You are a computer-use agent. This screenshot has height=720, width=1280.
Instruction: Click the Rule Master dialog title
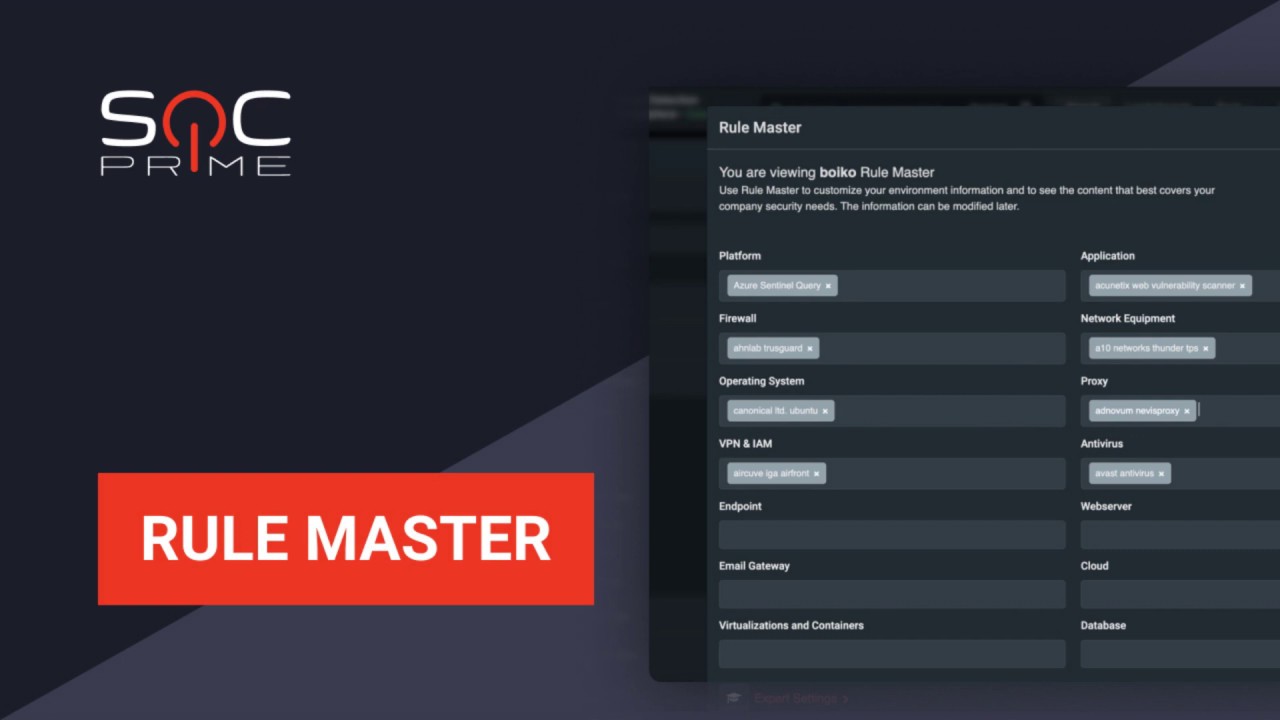tap(760, 128)
